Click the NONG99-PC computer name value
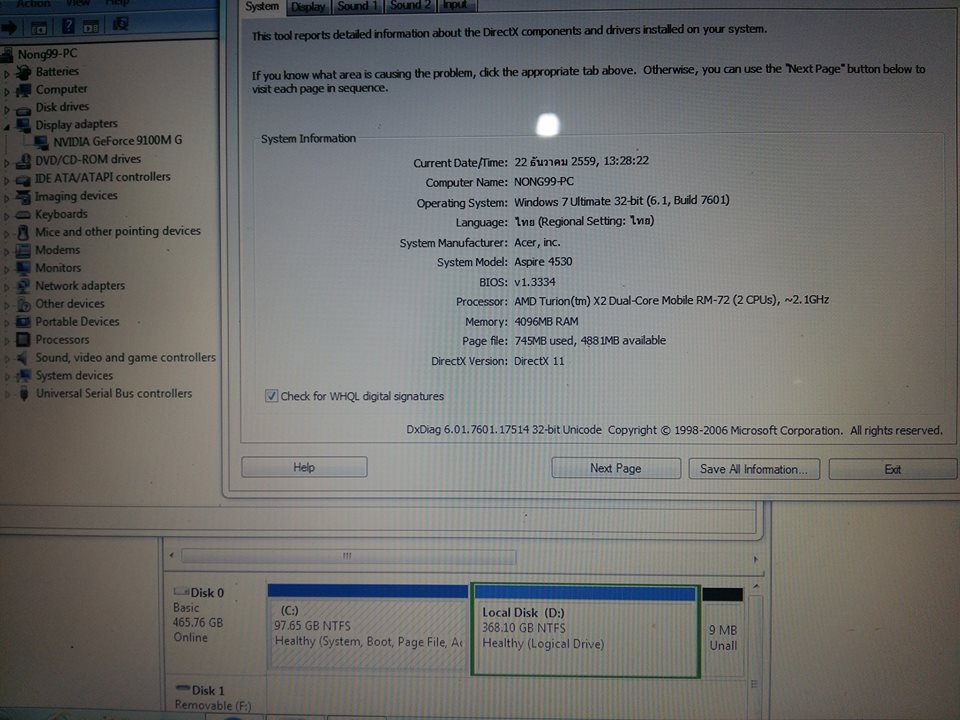The width and height of the screenshot is (960, 720). tap(544, 182)
